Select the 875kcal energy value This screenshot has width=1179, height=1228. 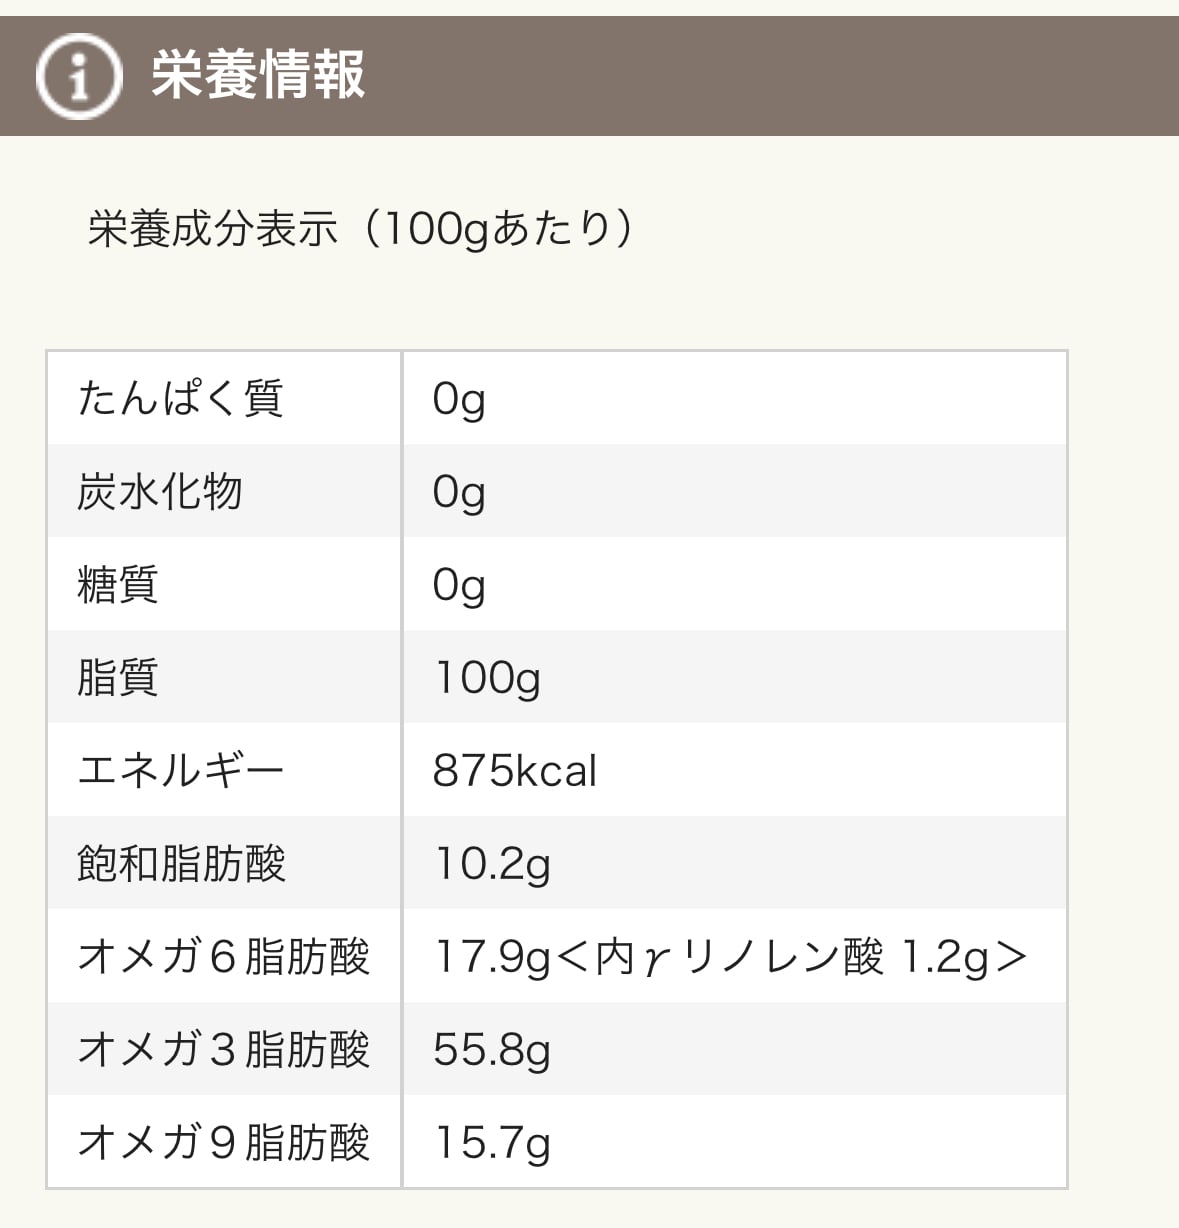[515, 771]
